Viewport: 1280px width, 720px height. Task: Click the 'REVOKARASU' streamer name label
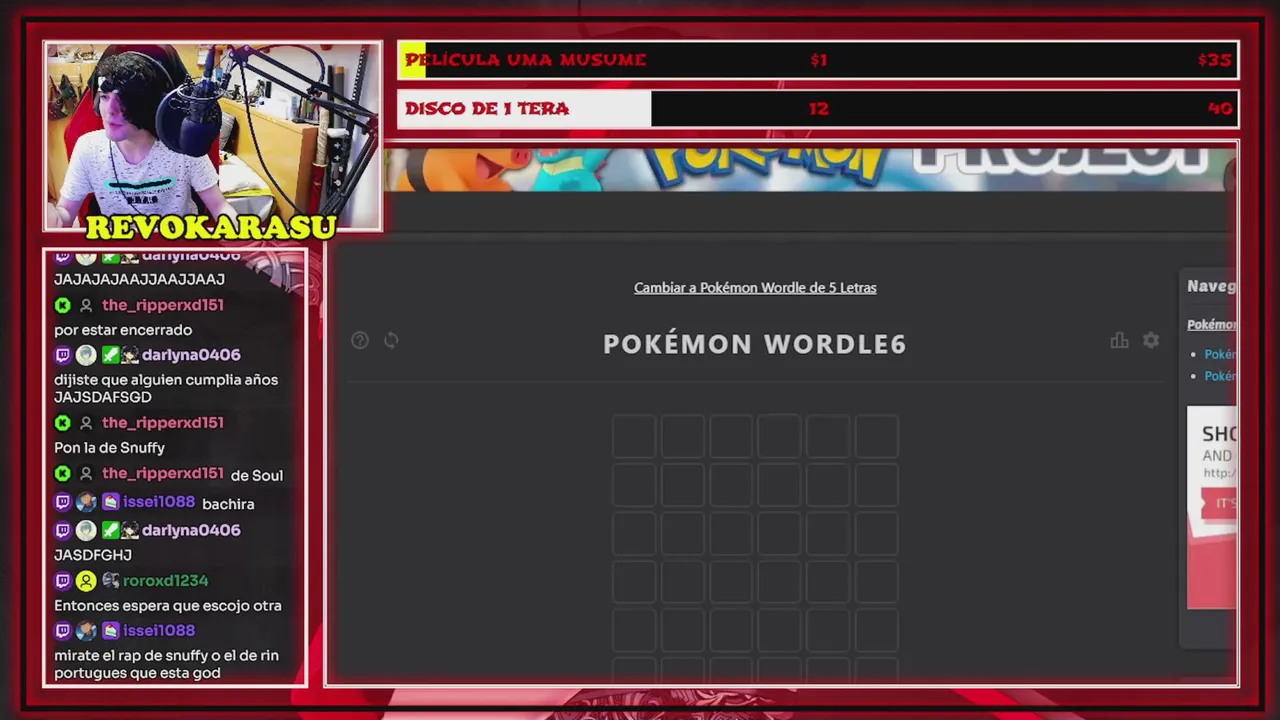pyautogui.click(x=211, y=227)
